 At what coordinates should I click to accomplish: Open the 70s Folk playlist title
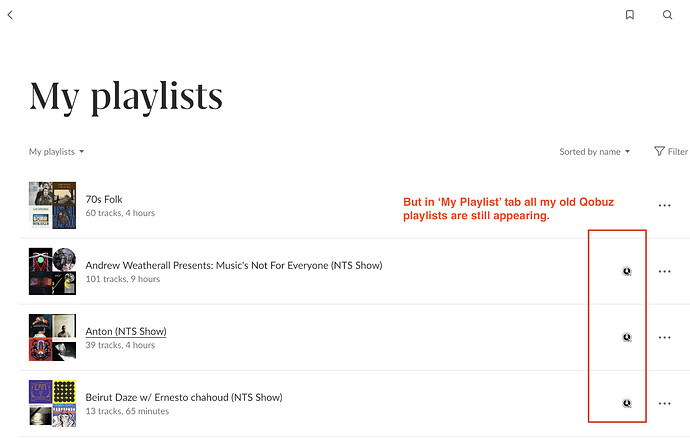pyautogui.click(x=104, y=199)
